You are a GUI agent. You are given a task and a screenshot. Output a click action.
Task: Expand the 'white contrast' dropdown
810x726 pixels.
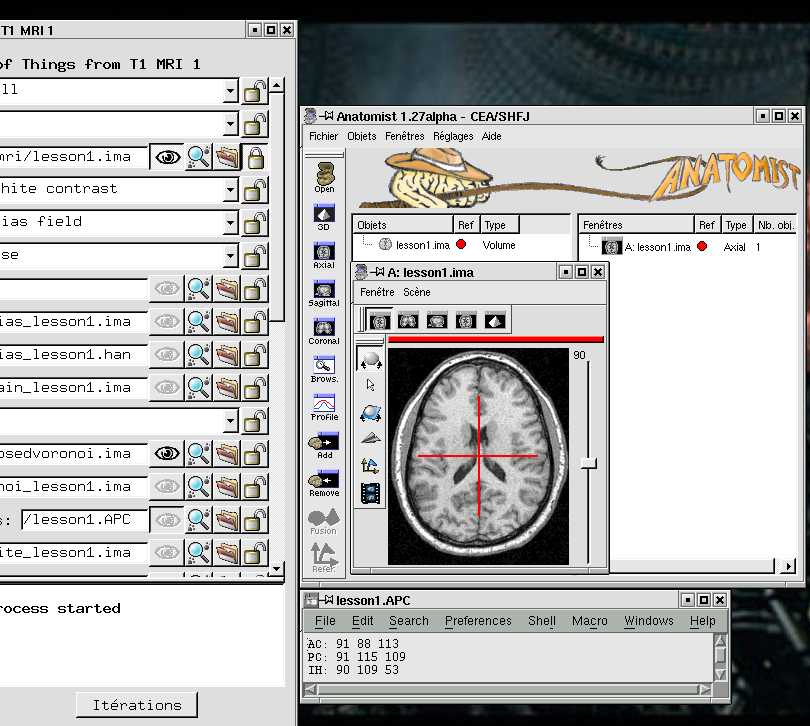tap(231, 190)
